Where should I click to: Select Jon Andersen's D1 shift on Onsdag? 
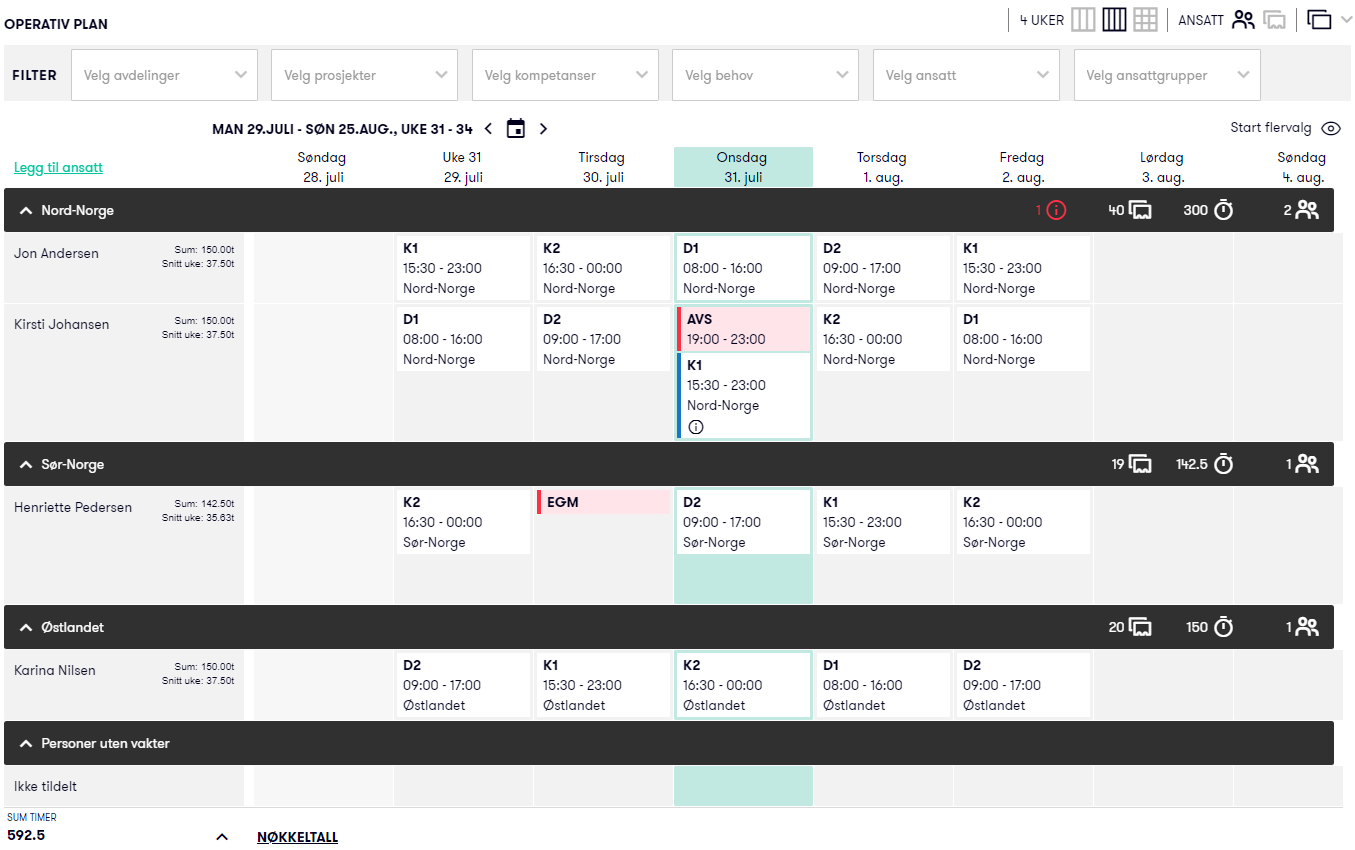[x=743, y=268]
